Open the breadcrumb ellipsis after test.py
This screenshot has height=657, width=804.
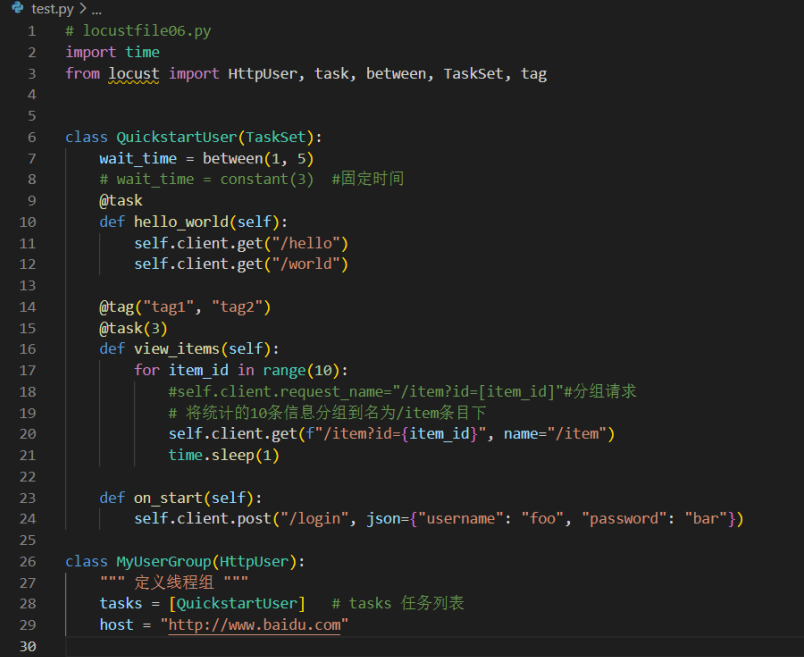click(x=96, y=9)
